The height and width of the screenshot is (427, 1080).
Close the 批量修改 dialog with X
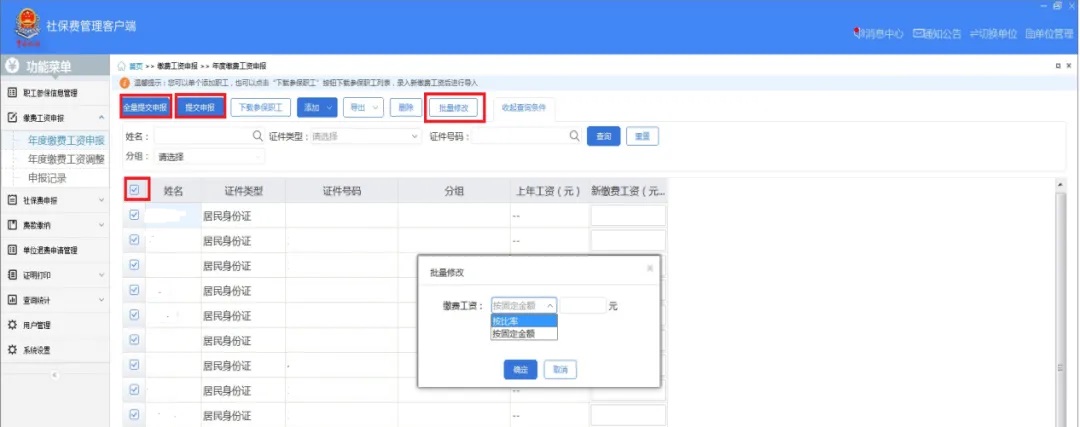click(x=649, y=269)
